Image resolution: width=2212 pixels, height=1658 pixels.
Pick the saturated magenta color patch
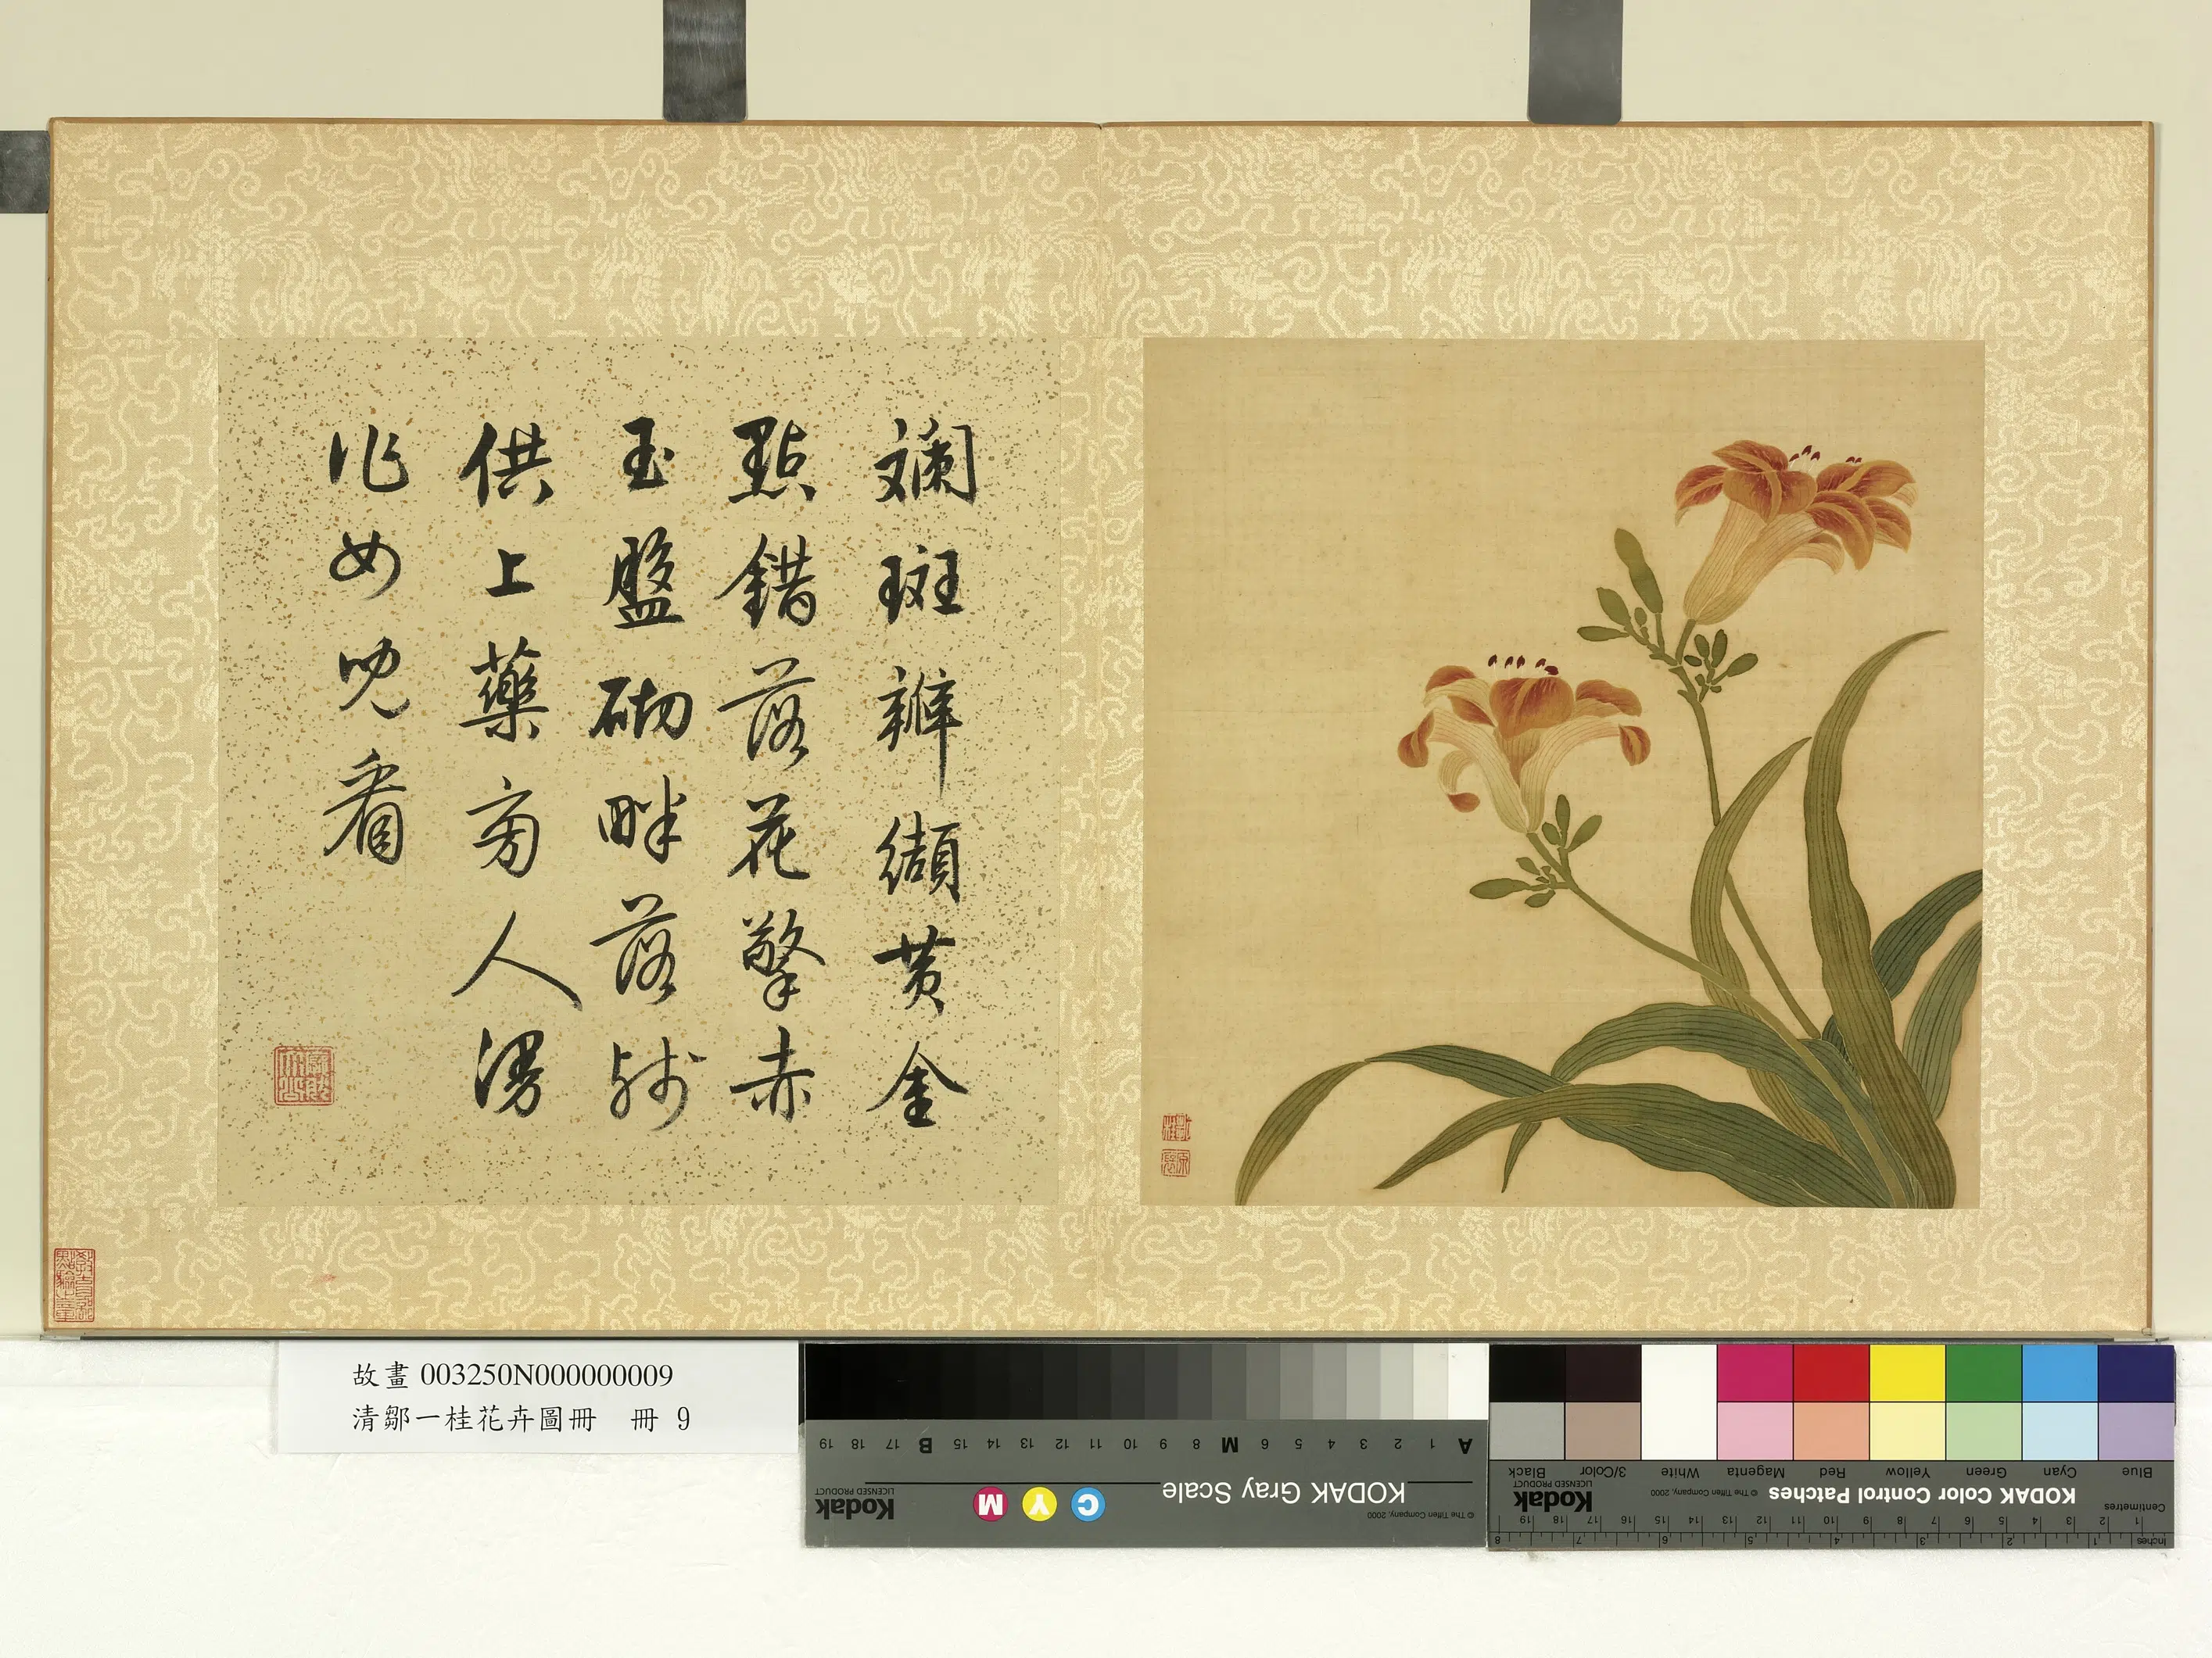pos(1755,1372)
